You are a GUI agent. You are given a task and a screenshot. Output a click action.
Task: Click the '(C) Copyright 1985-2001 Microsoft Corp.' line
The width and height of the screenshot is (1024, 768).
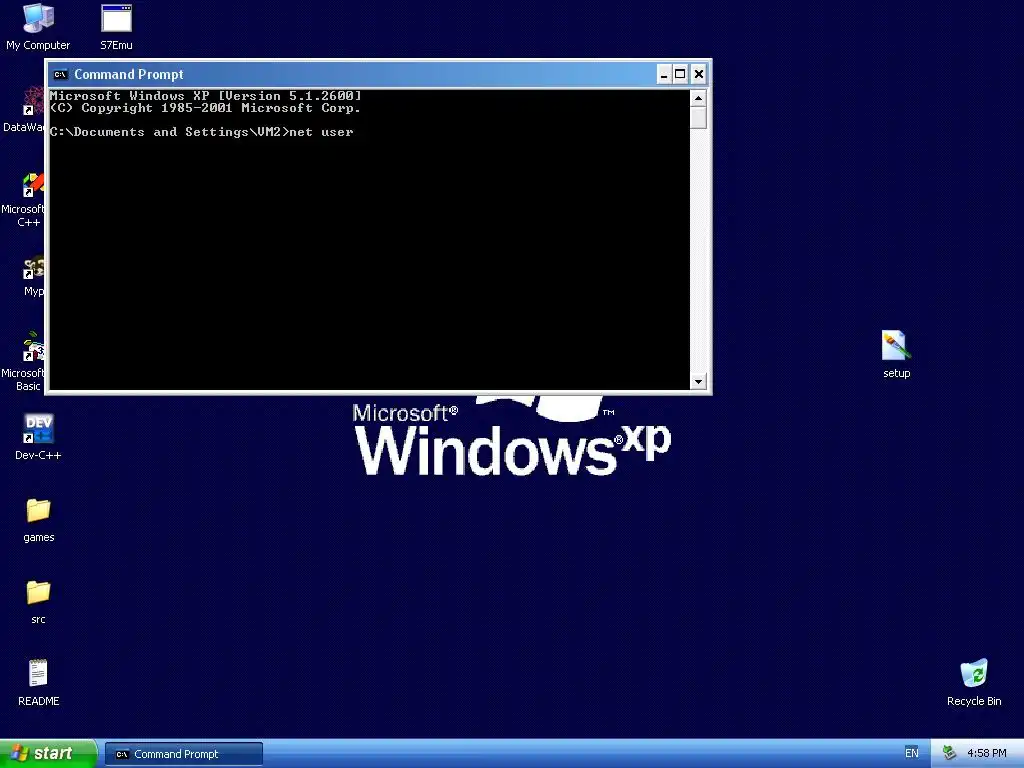click(206, 108)
